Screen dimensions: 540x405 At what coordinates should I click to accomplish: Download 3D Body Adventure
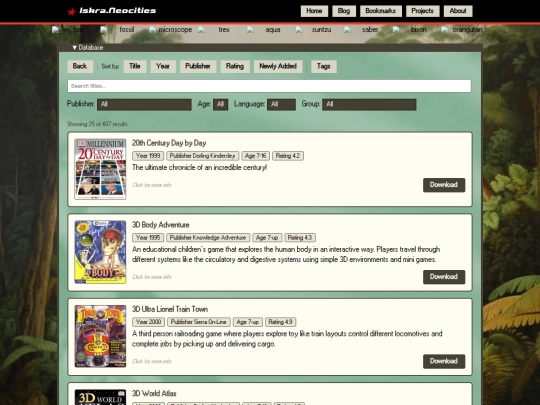pyautogui.click(x=444, y=277)
